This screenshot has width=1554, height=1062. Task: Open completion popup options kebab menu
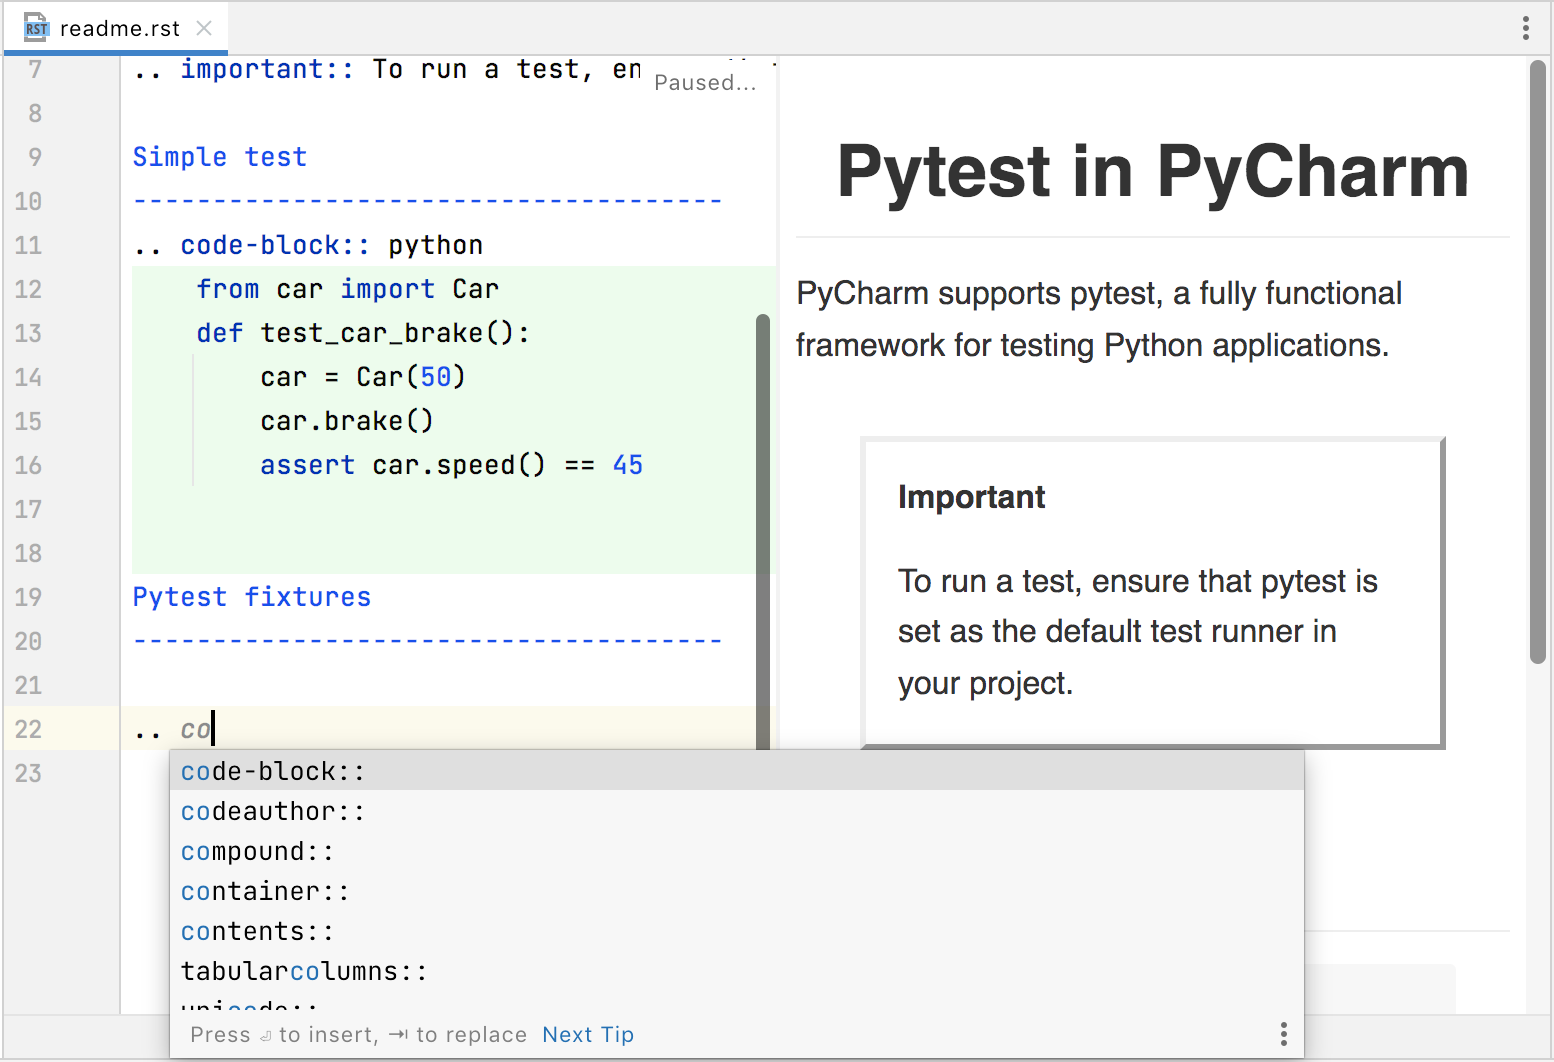(1283, 1034)
